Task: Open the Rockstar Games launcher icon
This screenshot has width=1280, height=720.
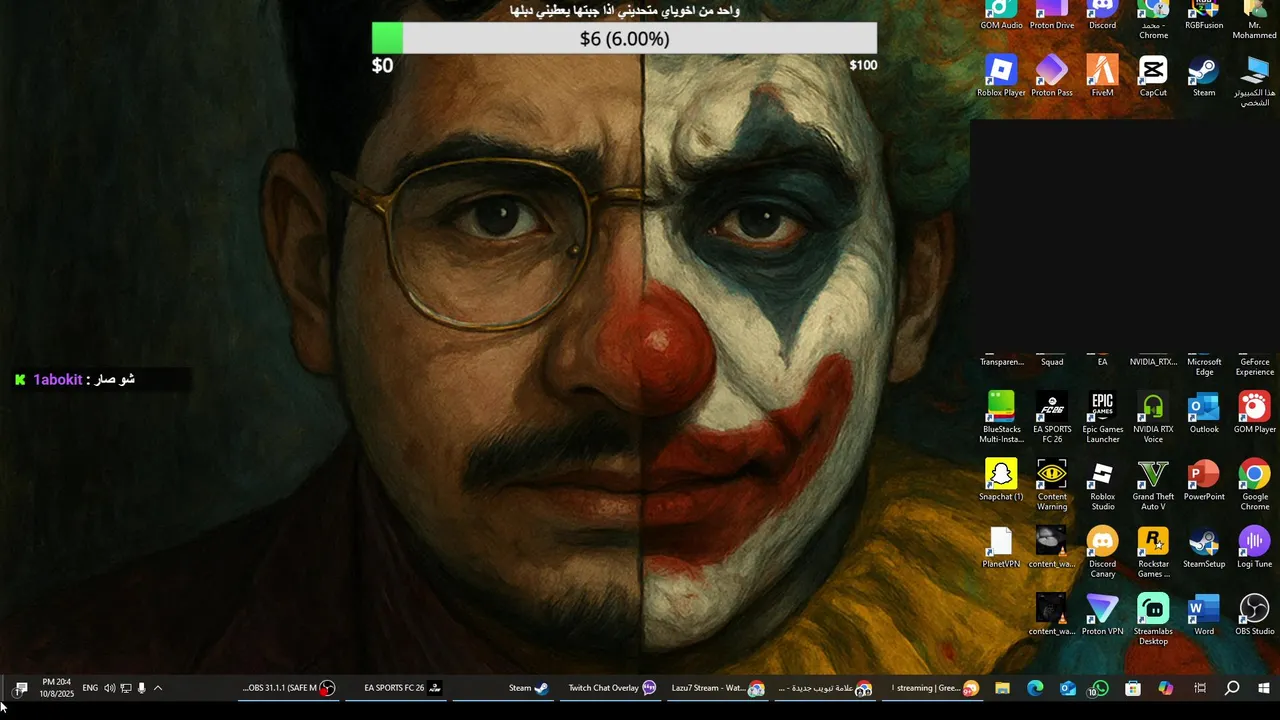Action: (1153, 552)
